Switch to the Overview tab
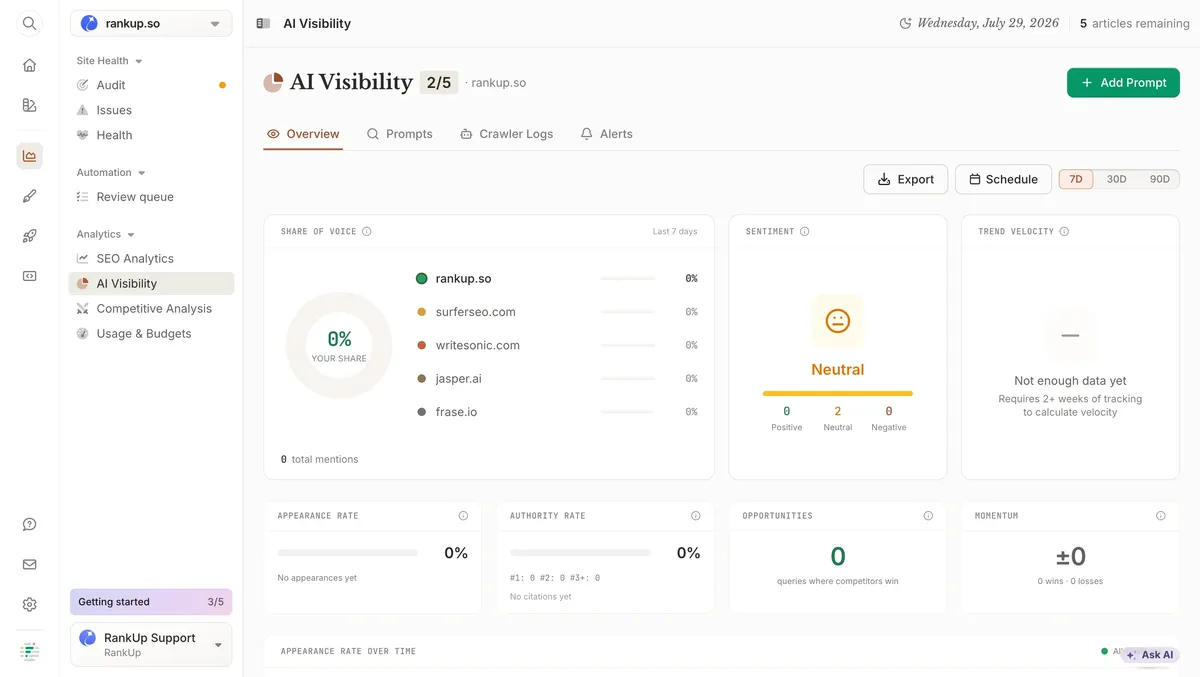 click(303, 134)
